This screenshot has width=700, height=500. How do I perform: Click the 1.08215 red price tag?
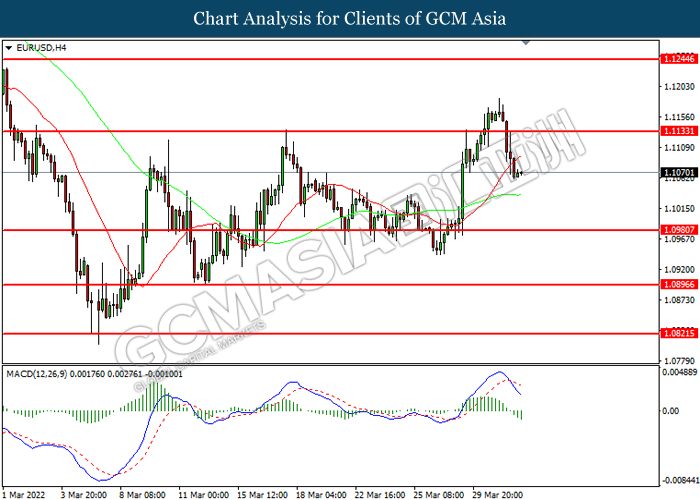[679, 333]
